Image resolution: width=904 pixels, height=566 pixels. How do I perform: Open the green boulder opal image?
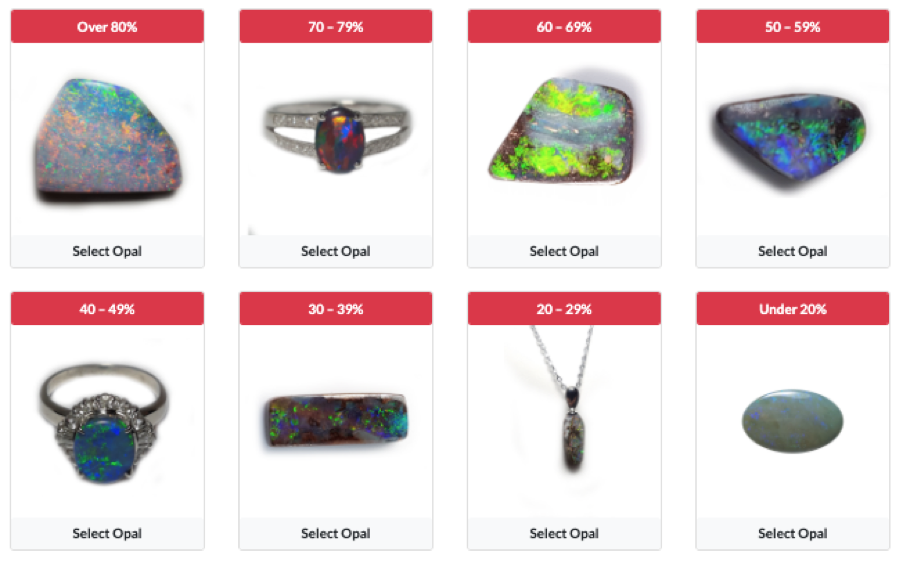pos(563,131)
